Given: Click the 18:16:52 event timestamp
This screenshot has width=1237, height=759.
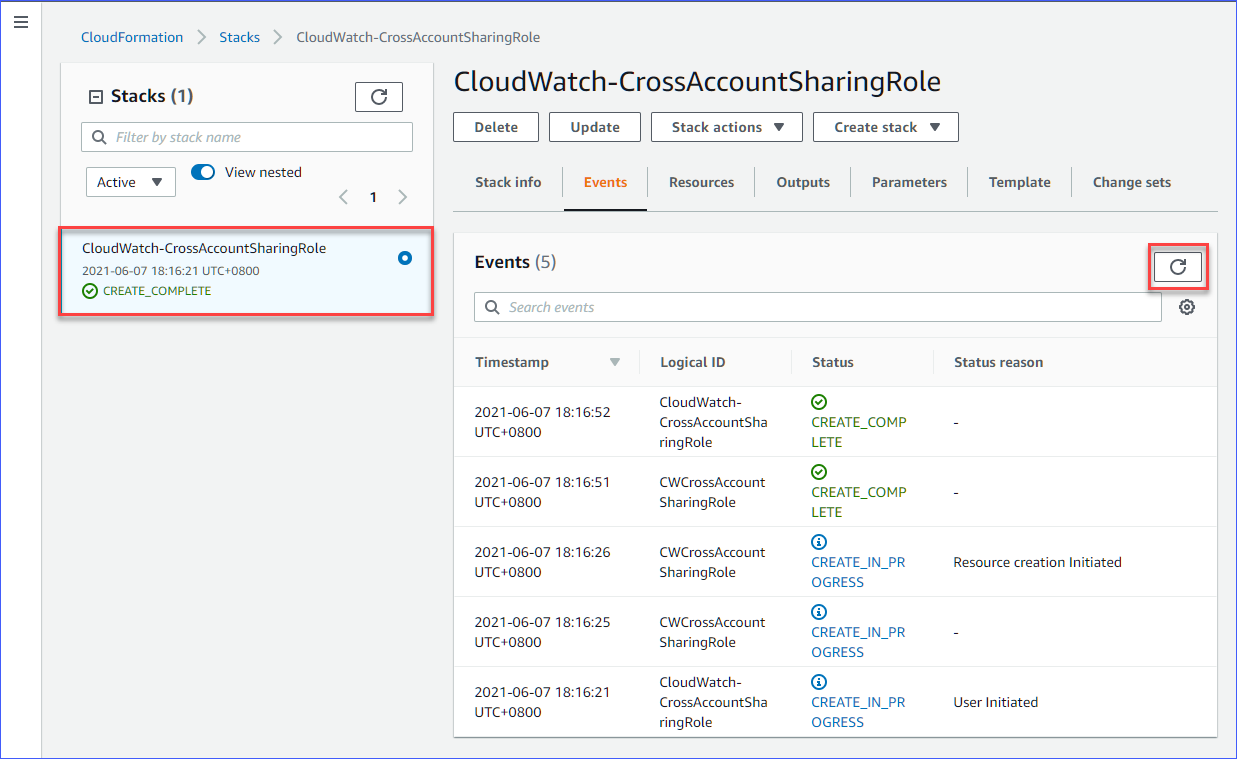Looking at the screenshot, I should tap(542, 422).
